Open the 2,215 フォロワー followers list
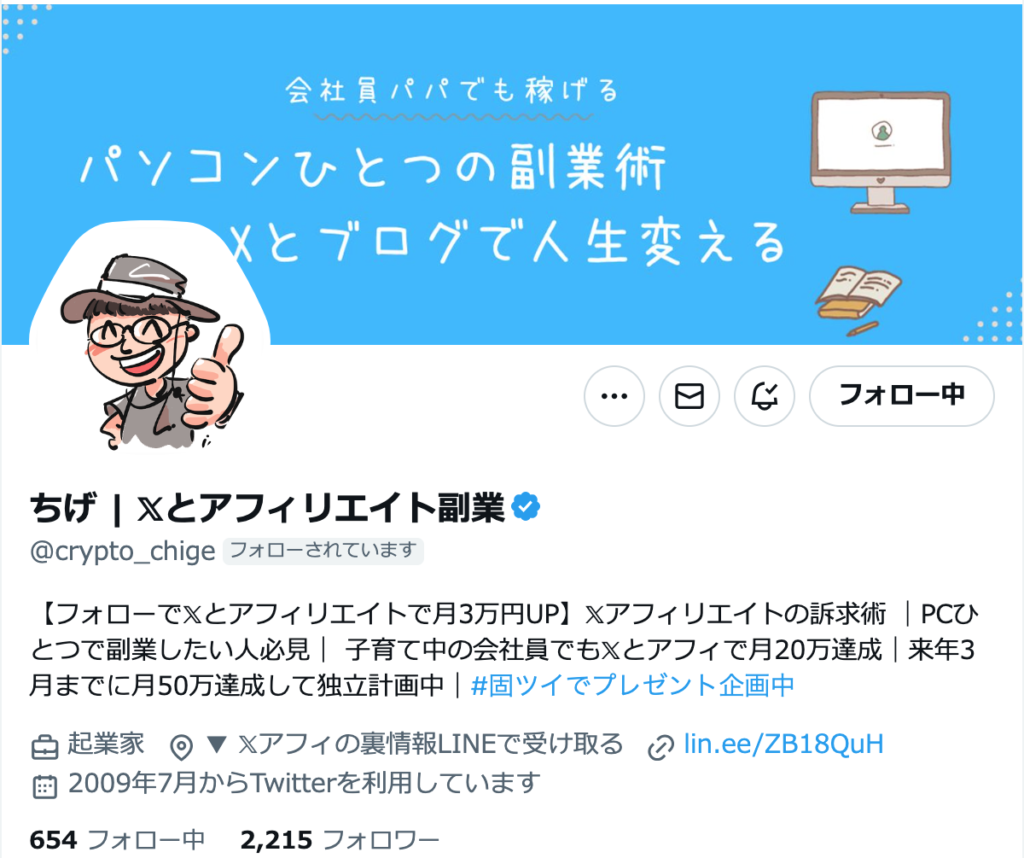 (x=340, y=840)
